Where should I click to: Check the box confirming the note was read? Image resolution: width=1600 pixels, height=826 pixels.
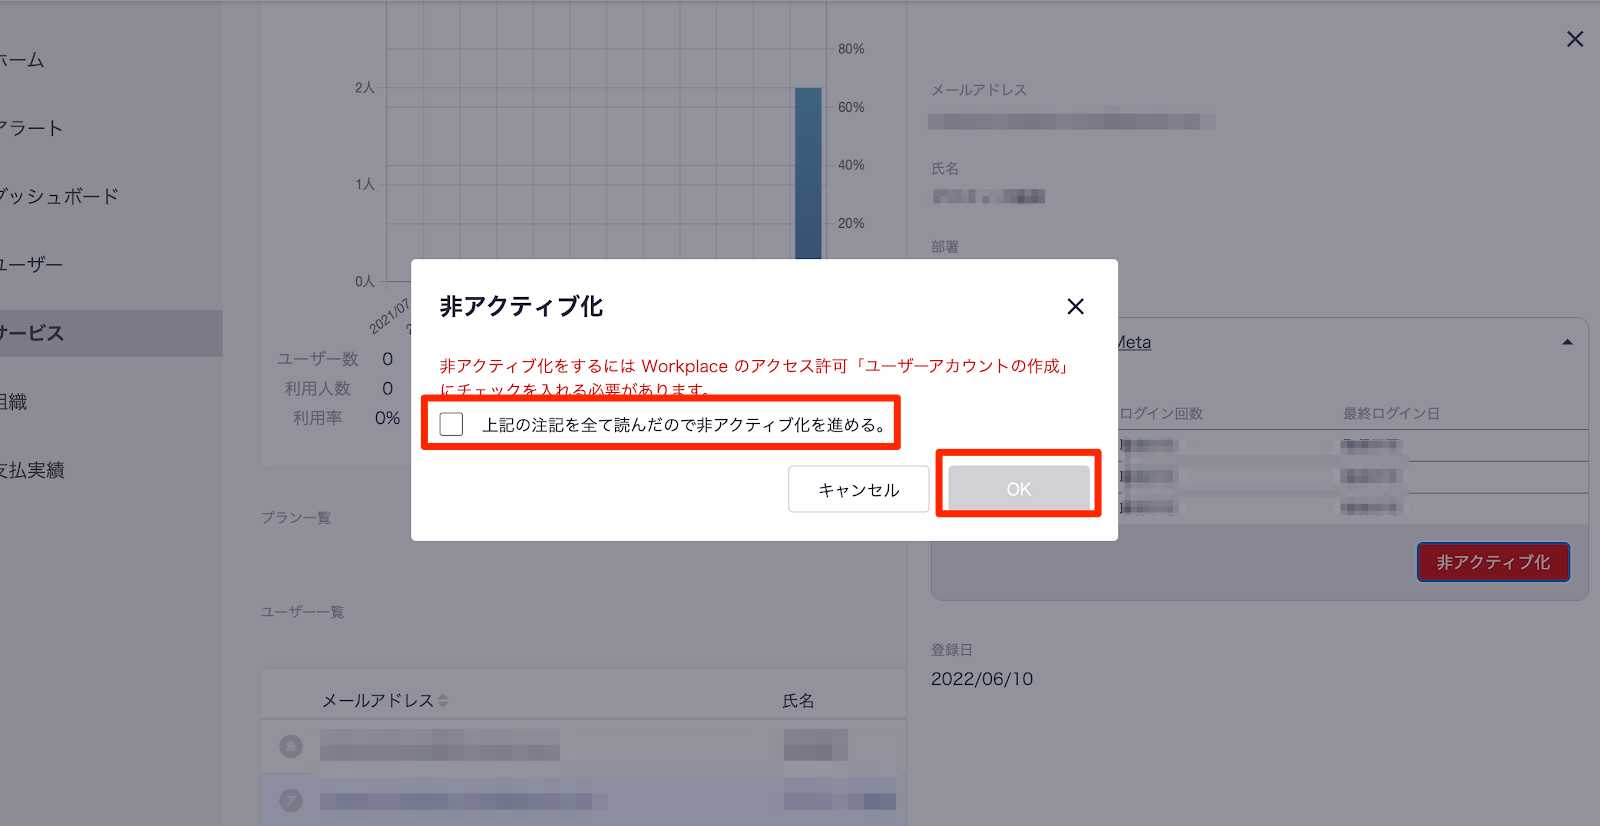pyautogui.click(x=452, y=424)
